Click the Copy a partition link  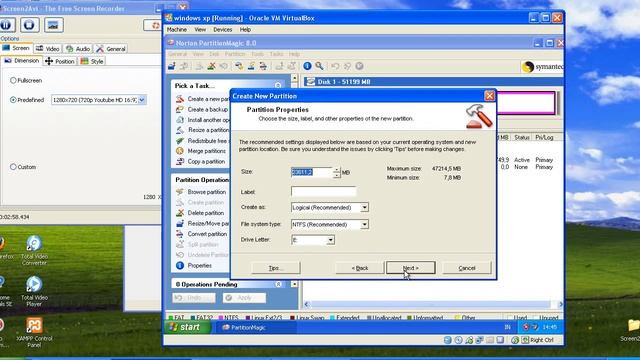tap(206, 161)
